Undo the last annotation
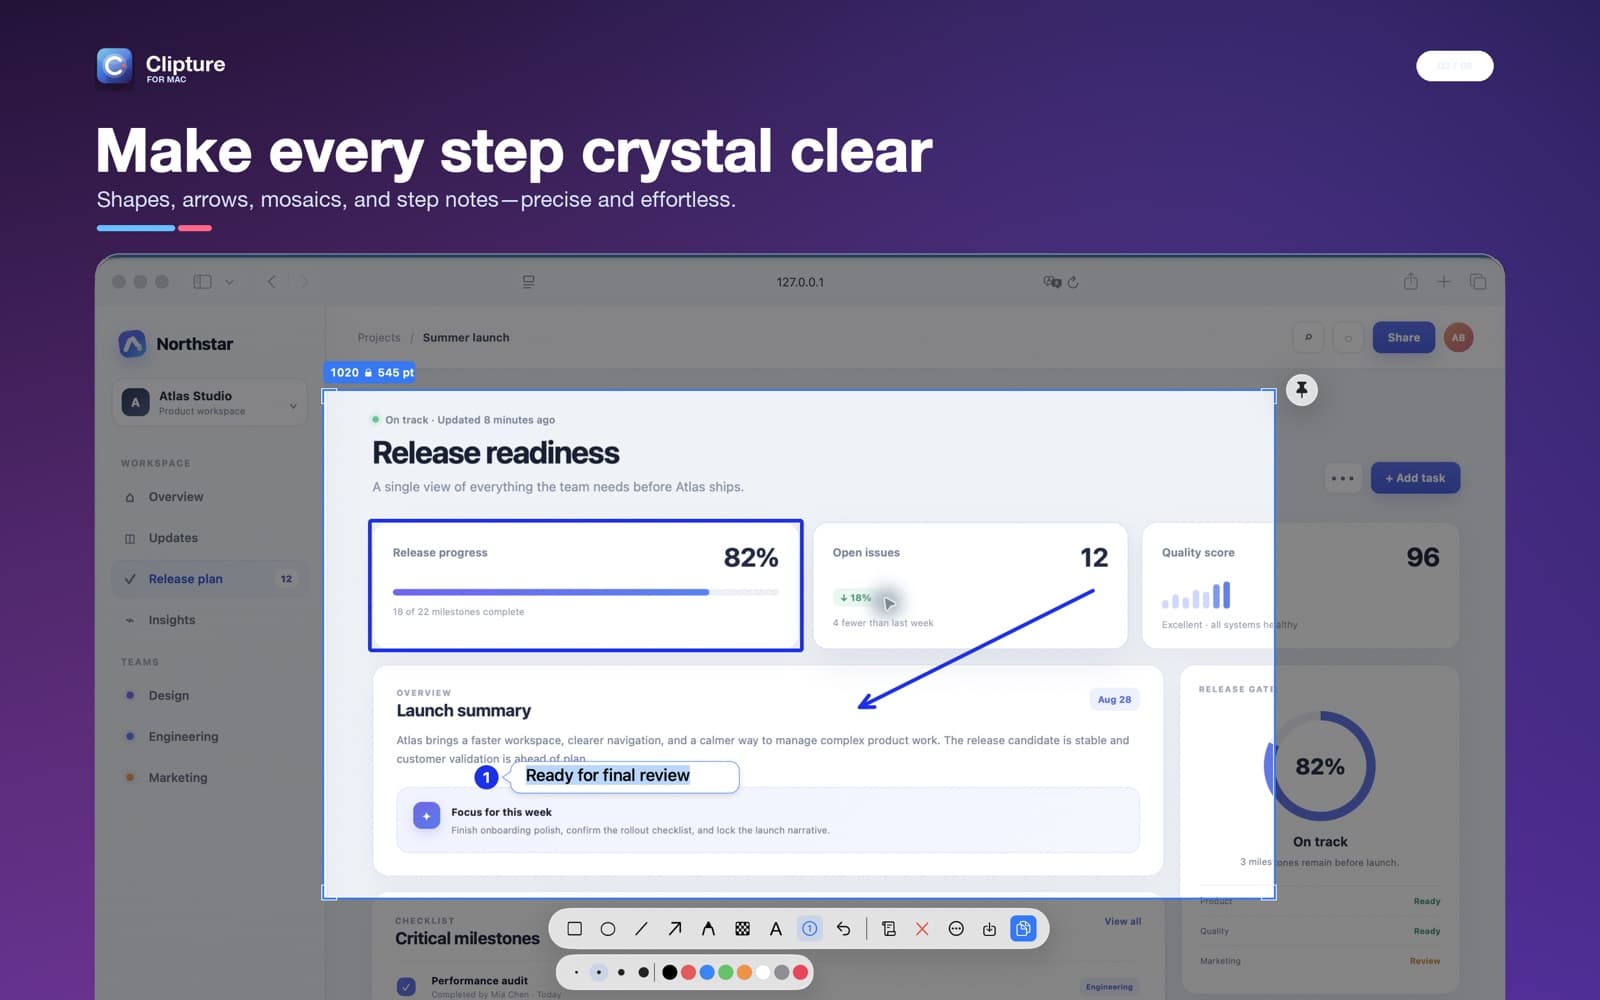Viewport: 1600px width, 1000px height. (x=843, y=929)
